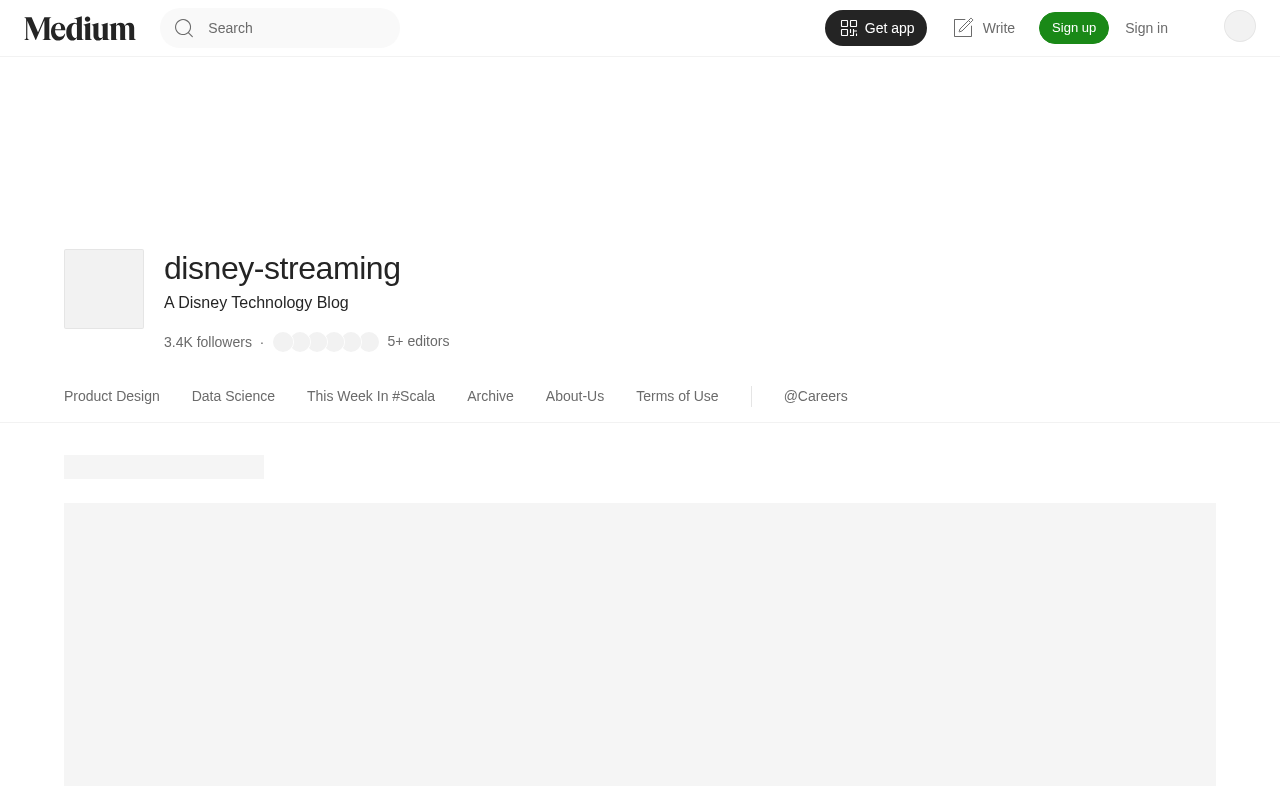
Task: Click the green Sign up button
Action: click(x=1074, y=28)
